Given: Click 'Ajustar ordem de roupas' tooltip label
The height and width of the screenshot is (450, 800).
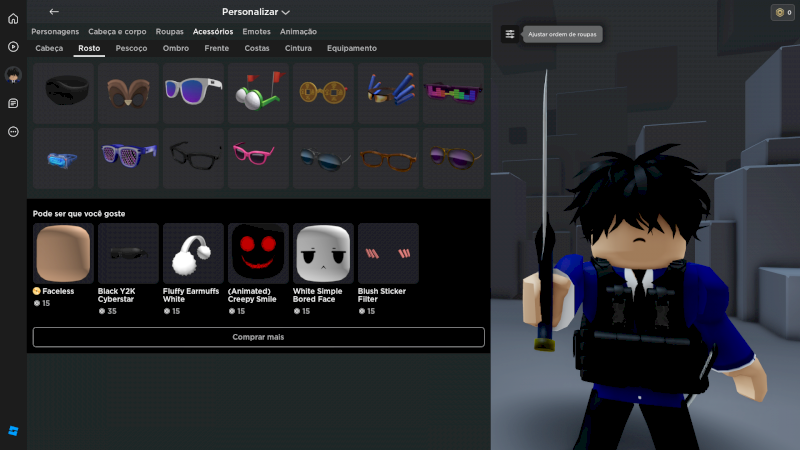Looking at the screenshot, I should pos(562,34).
